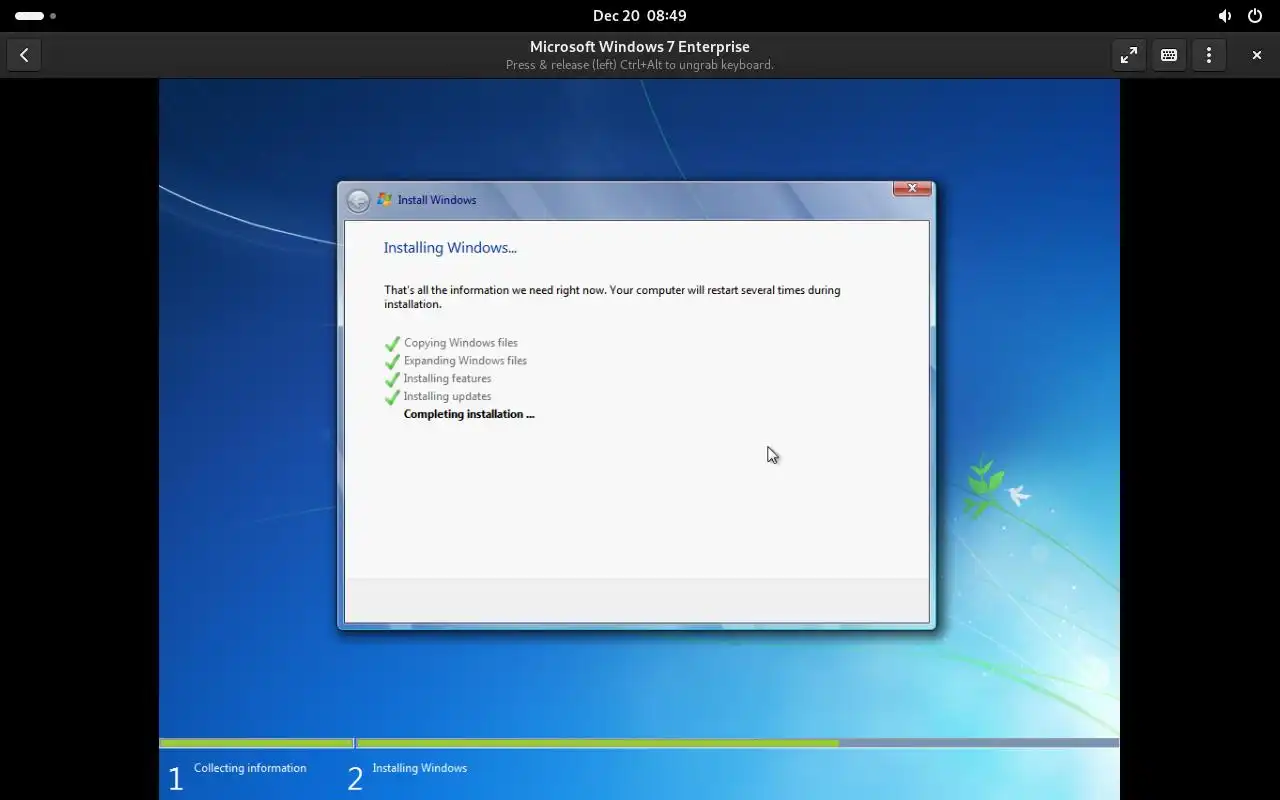Viewport: 1280px width, 800px height.
Task: Click the 'Installing features' step text
Action: click(x=447, y=379)
